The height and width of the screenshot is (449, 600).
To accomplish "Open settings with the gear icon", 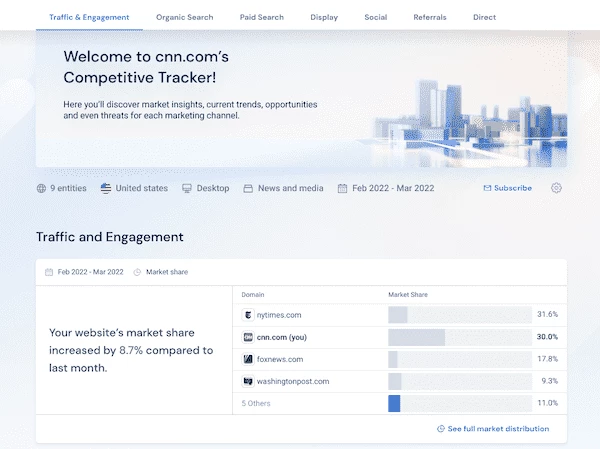I will [556, 188].
